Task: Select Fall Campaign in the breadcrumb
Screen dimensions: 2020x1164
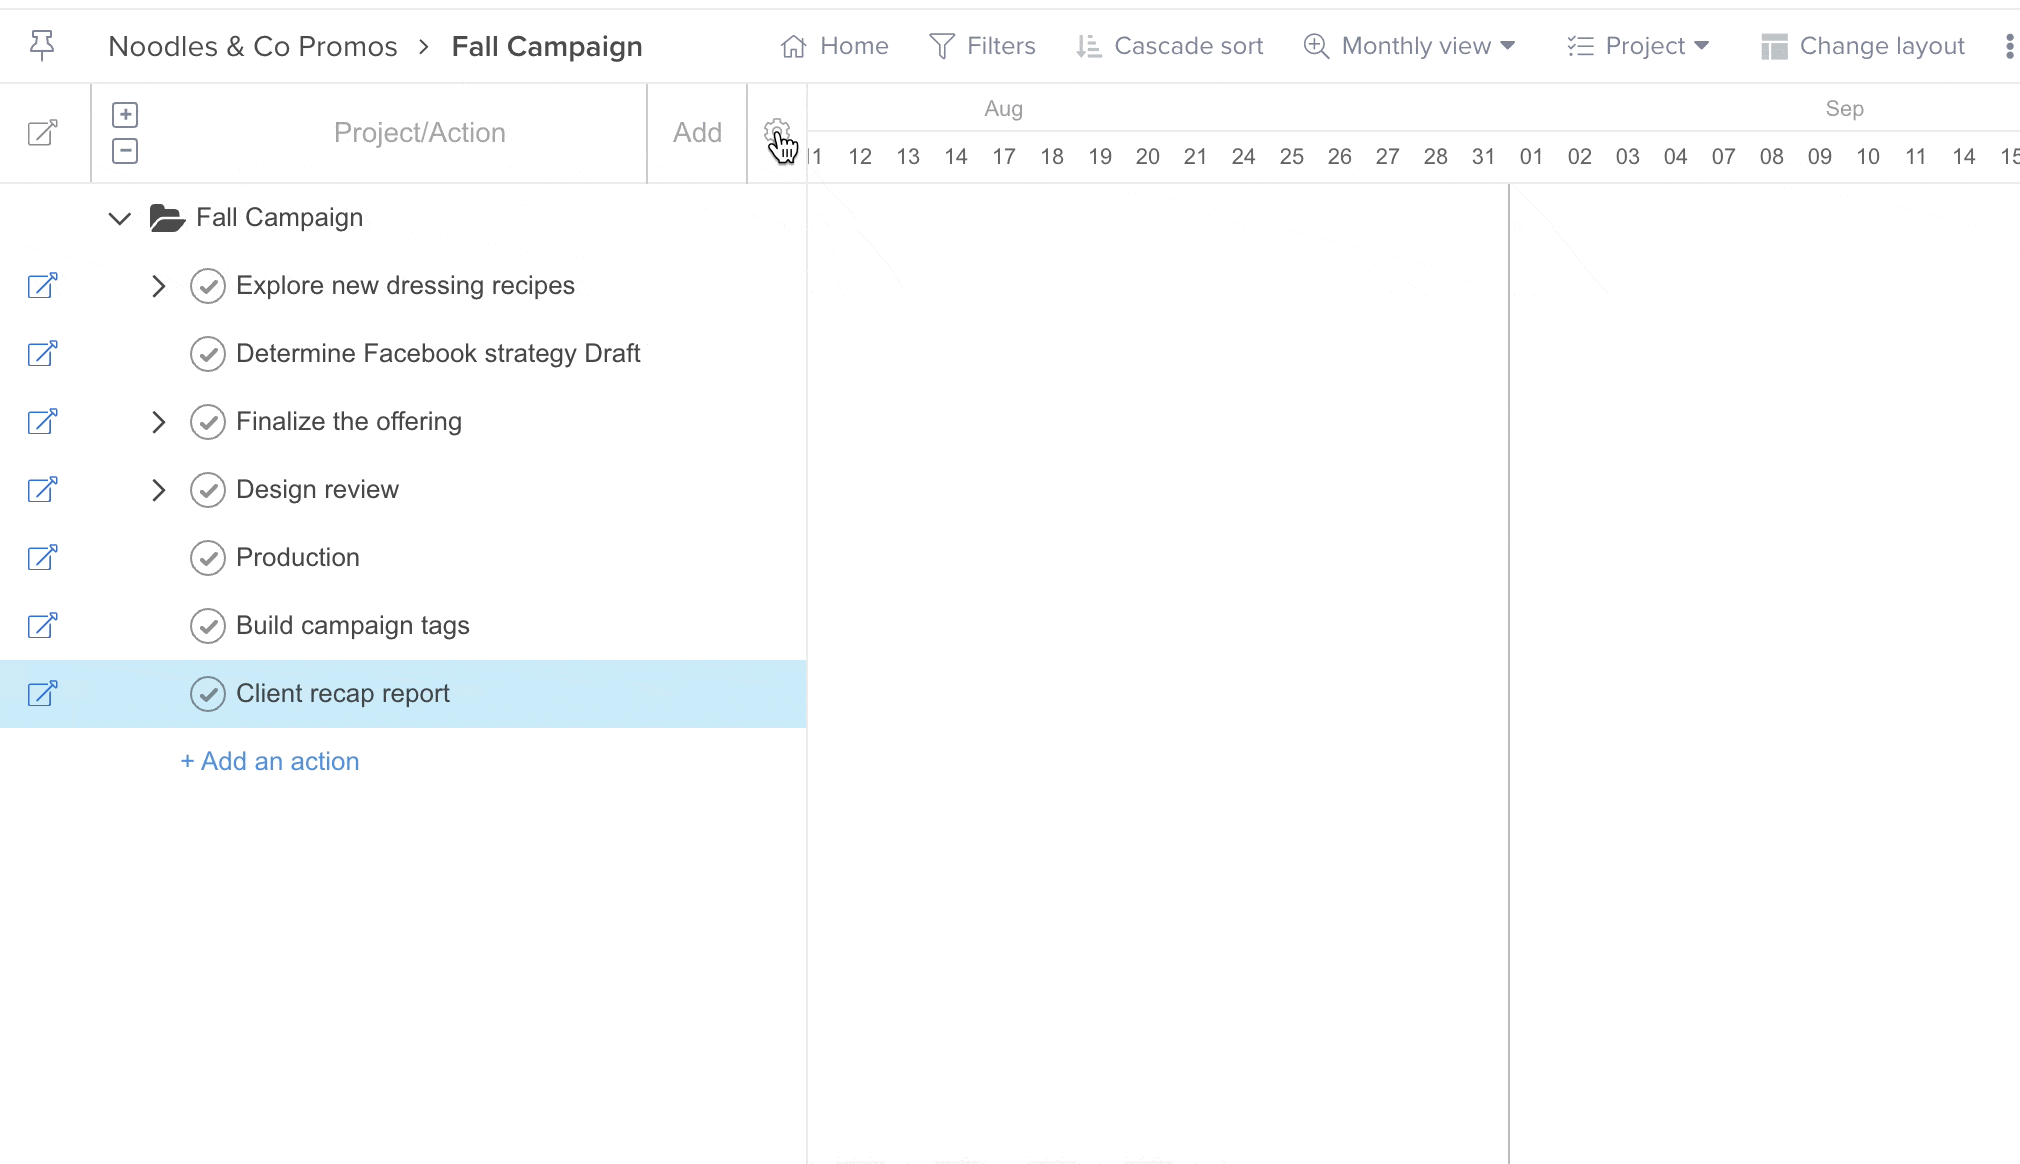Action: tap(546, 45)
